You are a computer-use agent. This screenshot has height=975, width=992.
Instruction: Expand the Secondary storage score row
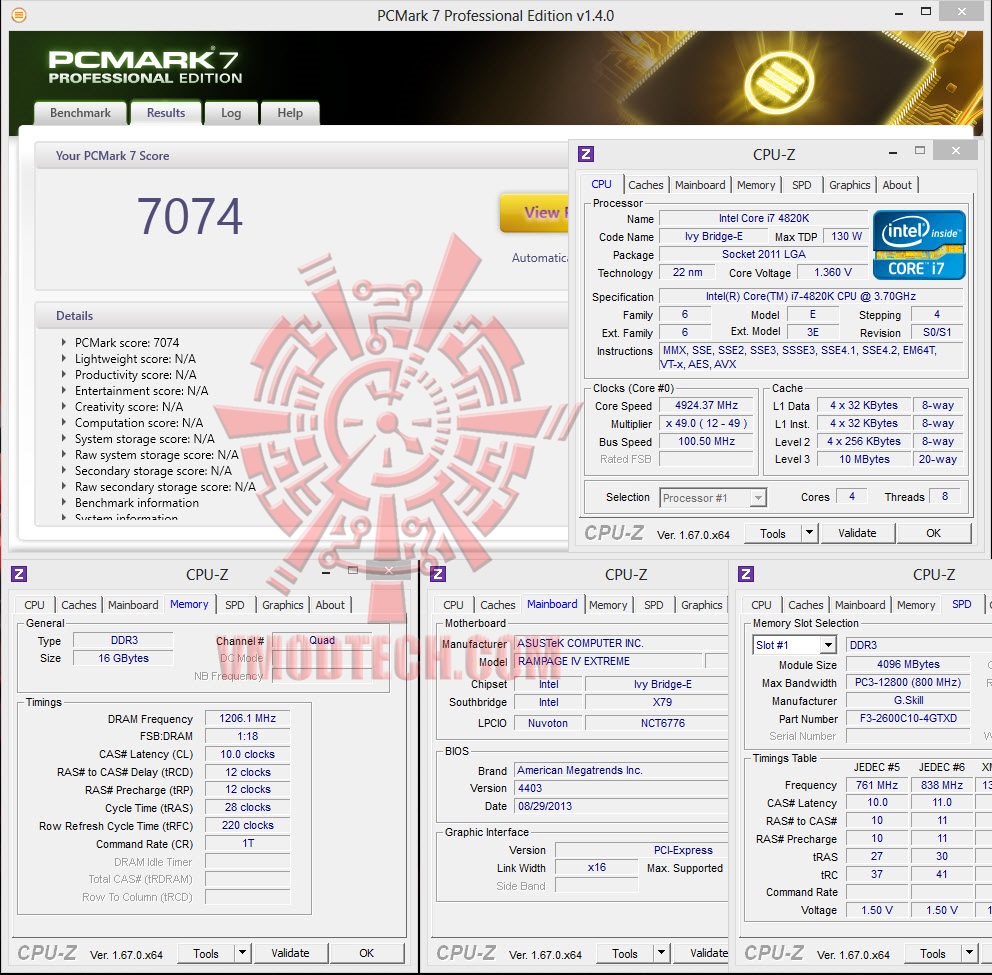click(63, 470)
